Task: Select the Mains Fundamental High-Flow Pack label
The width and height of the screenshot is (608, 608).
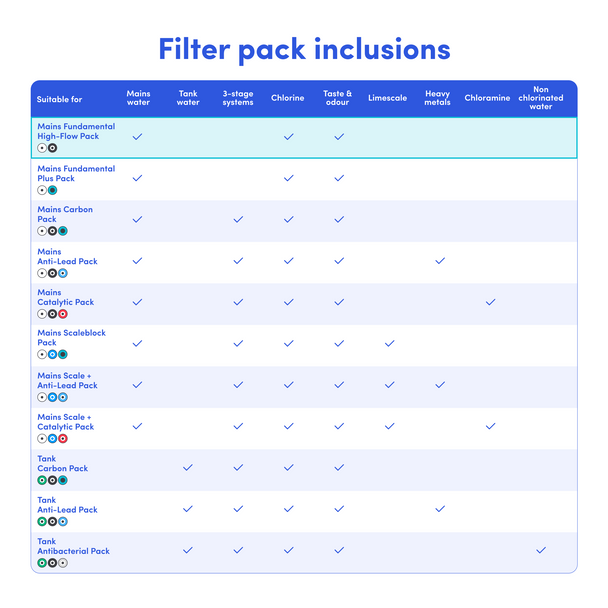Action: [76, 131]
